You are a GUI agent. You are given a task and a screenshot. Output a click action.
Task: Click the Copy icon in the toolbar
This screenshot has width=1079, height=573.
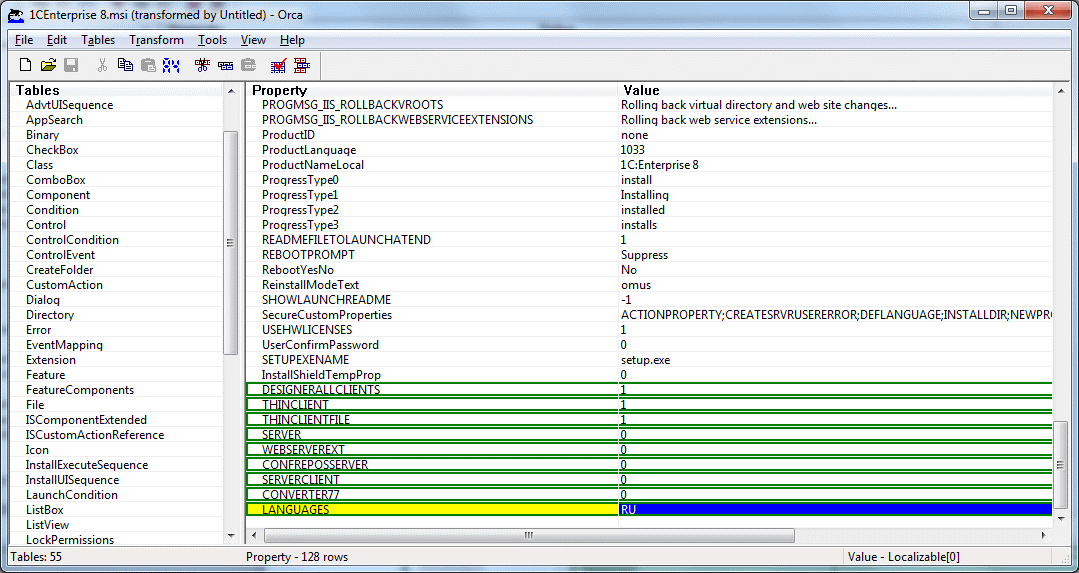[125, 65]
